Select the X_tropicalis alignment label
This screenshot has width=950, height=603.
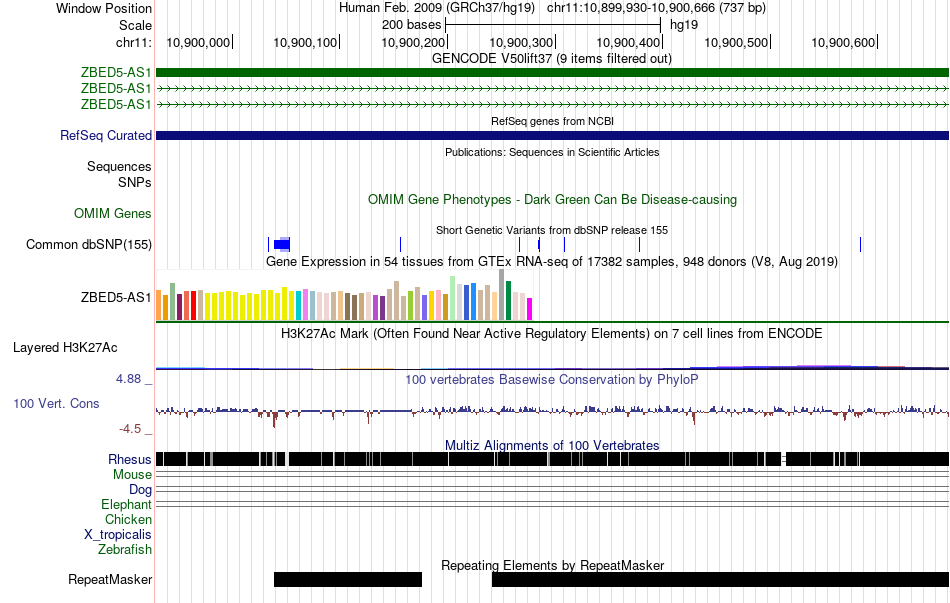pos(118,535)
